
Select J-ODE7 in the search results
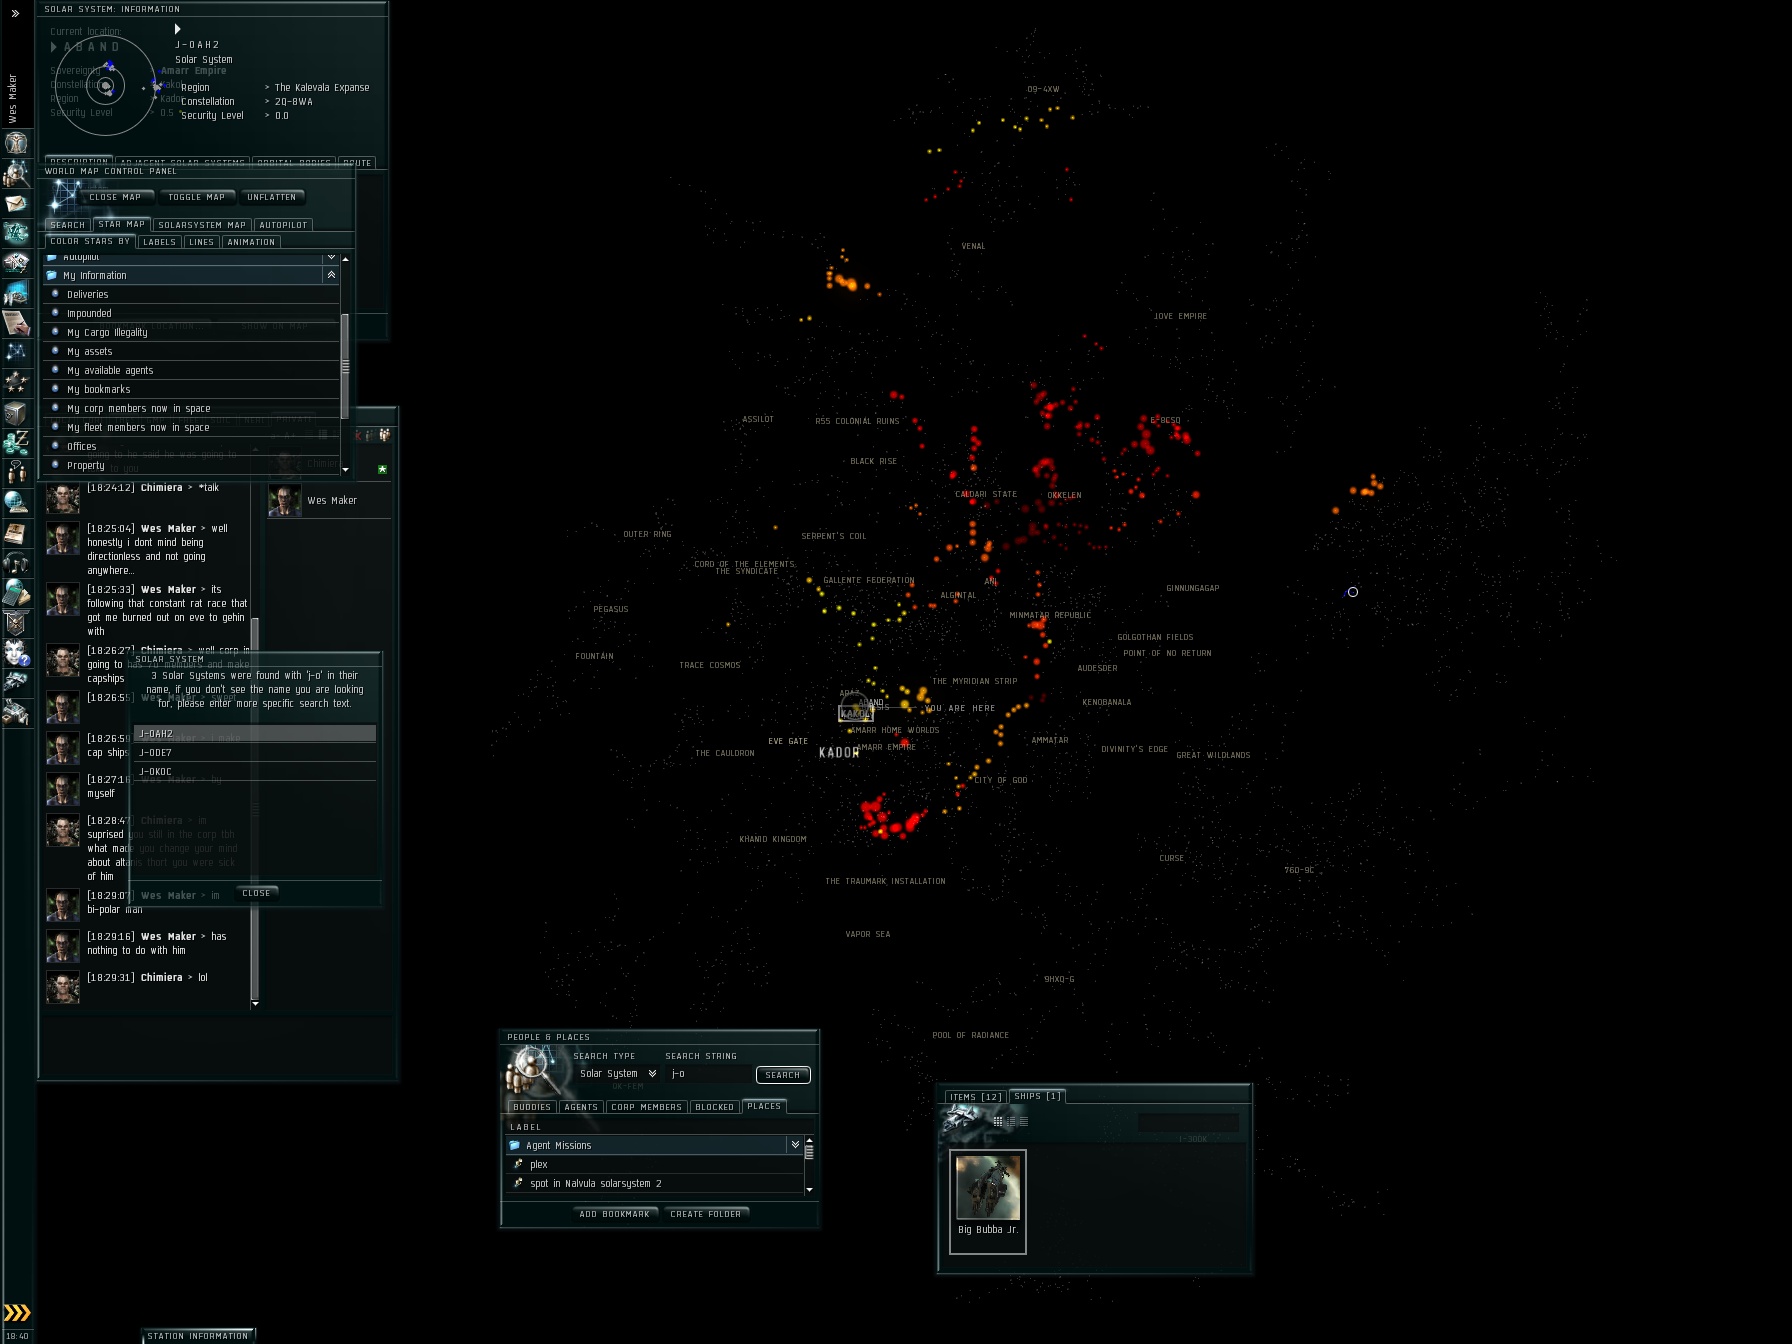point(255,753)
